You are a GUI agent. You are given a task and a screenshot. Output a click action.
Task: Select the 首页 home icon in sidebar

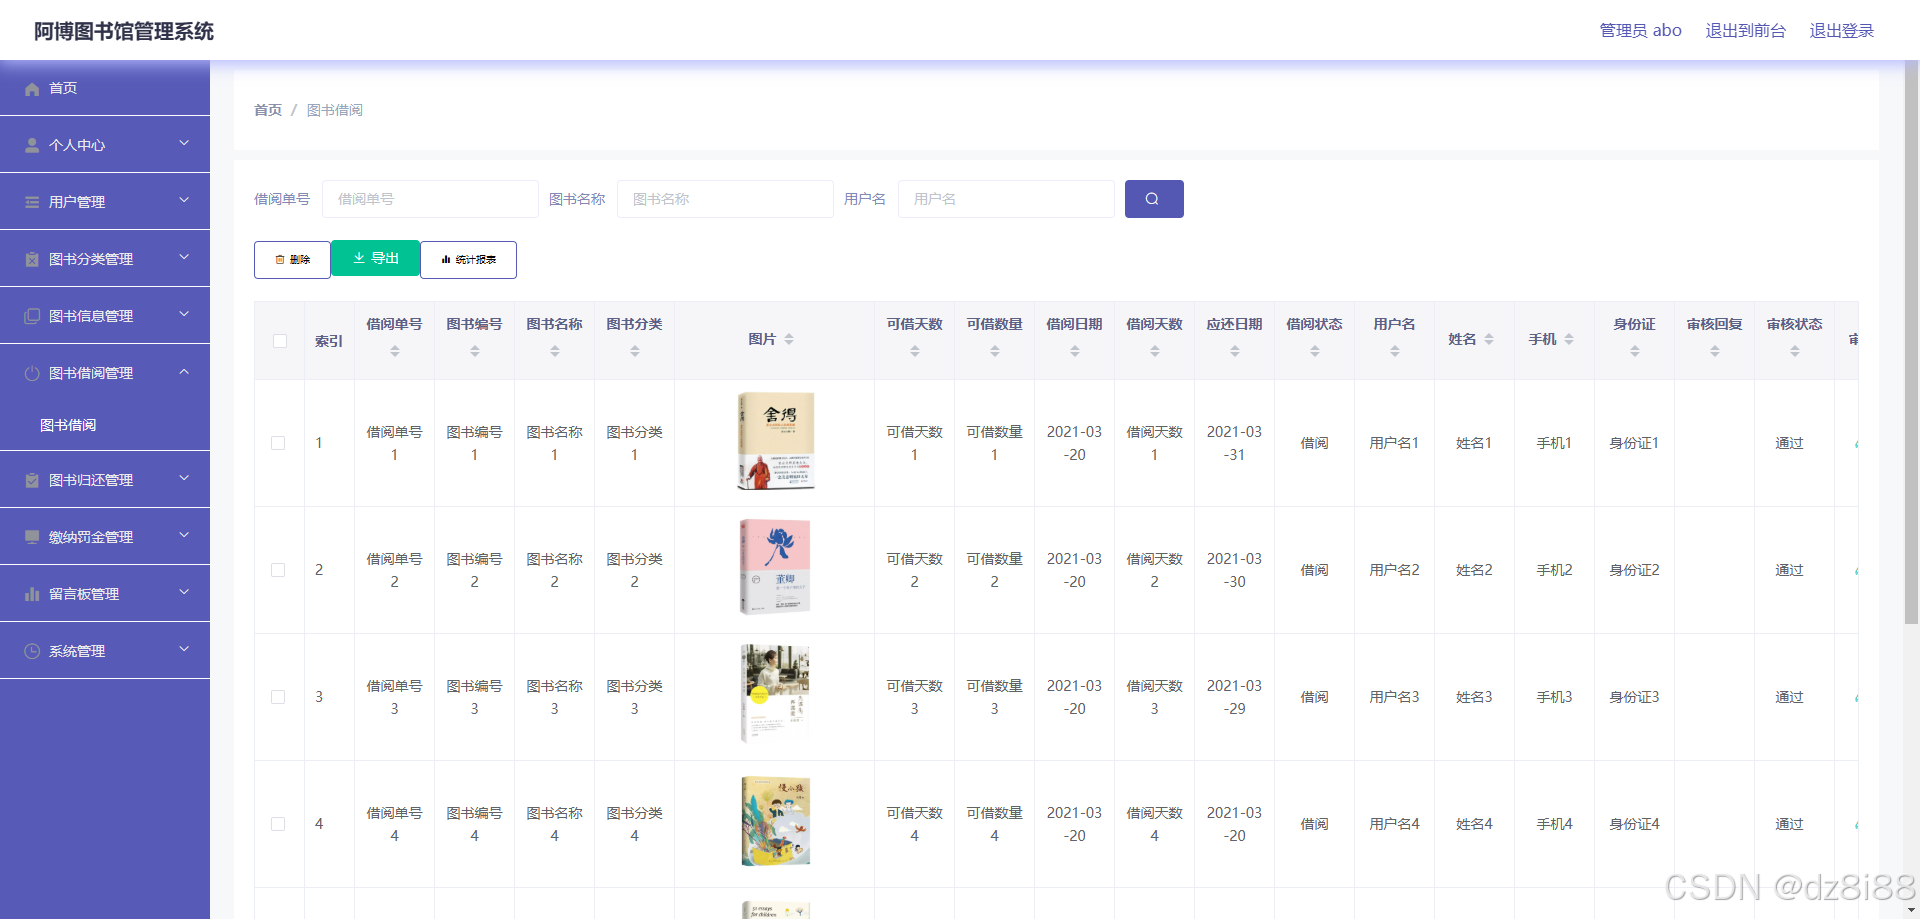click(x=32, y=88)
